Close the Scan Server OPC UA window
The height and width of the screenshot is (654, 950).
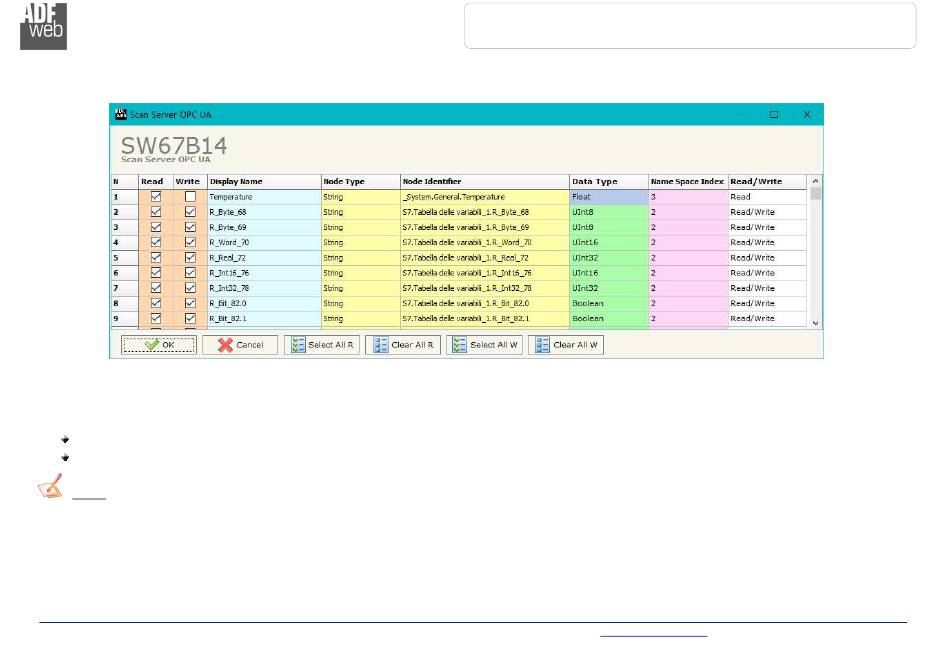[807, 114]
